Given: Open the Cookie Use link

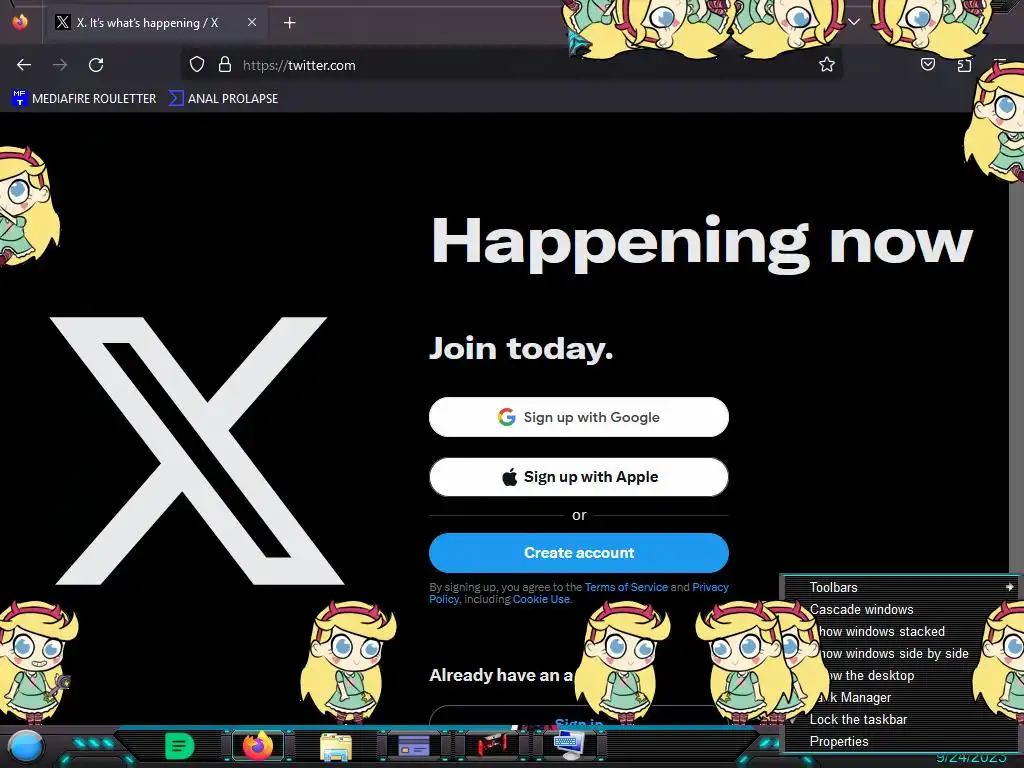Looking at the screenshot, I should (541, 599).
